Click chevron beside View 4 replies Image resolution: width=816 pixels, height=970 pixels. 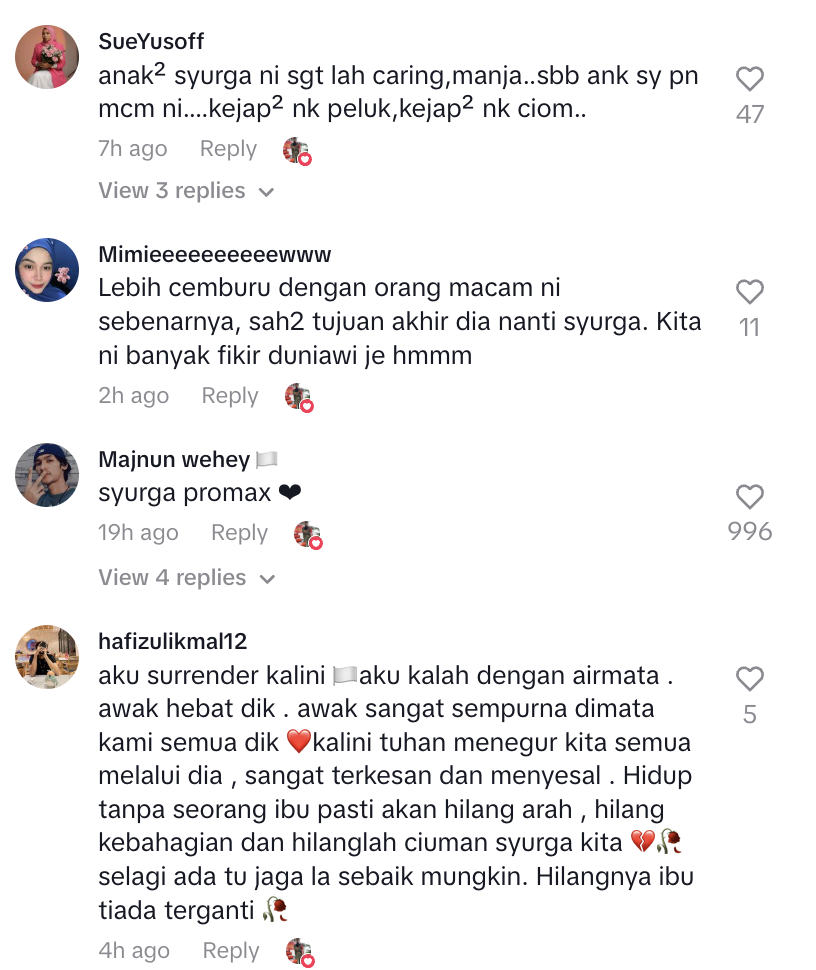267,580
